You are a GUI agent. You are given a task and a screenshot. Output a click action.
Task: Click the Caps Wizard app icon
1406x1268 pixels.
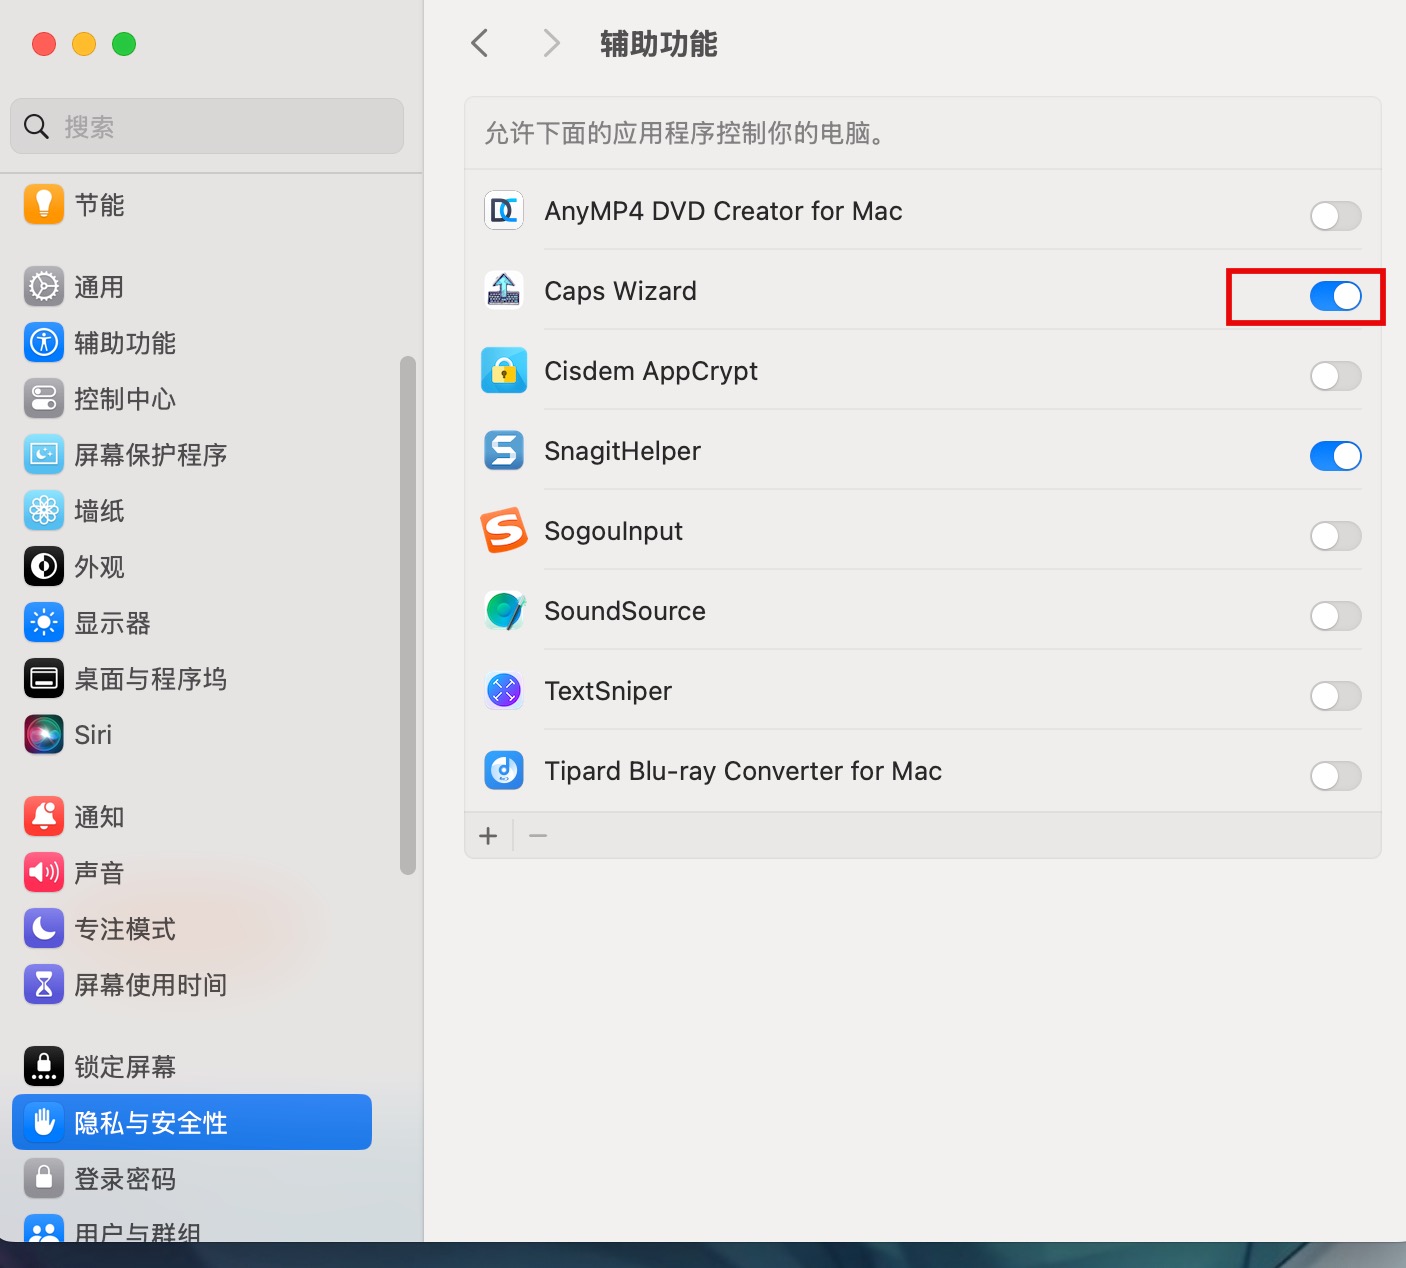click(x=504, y=291)
